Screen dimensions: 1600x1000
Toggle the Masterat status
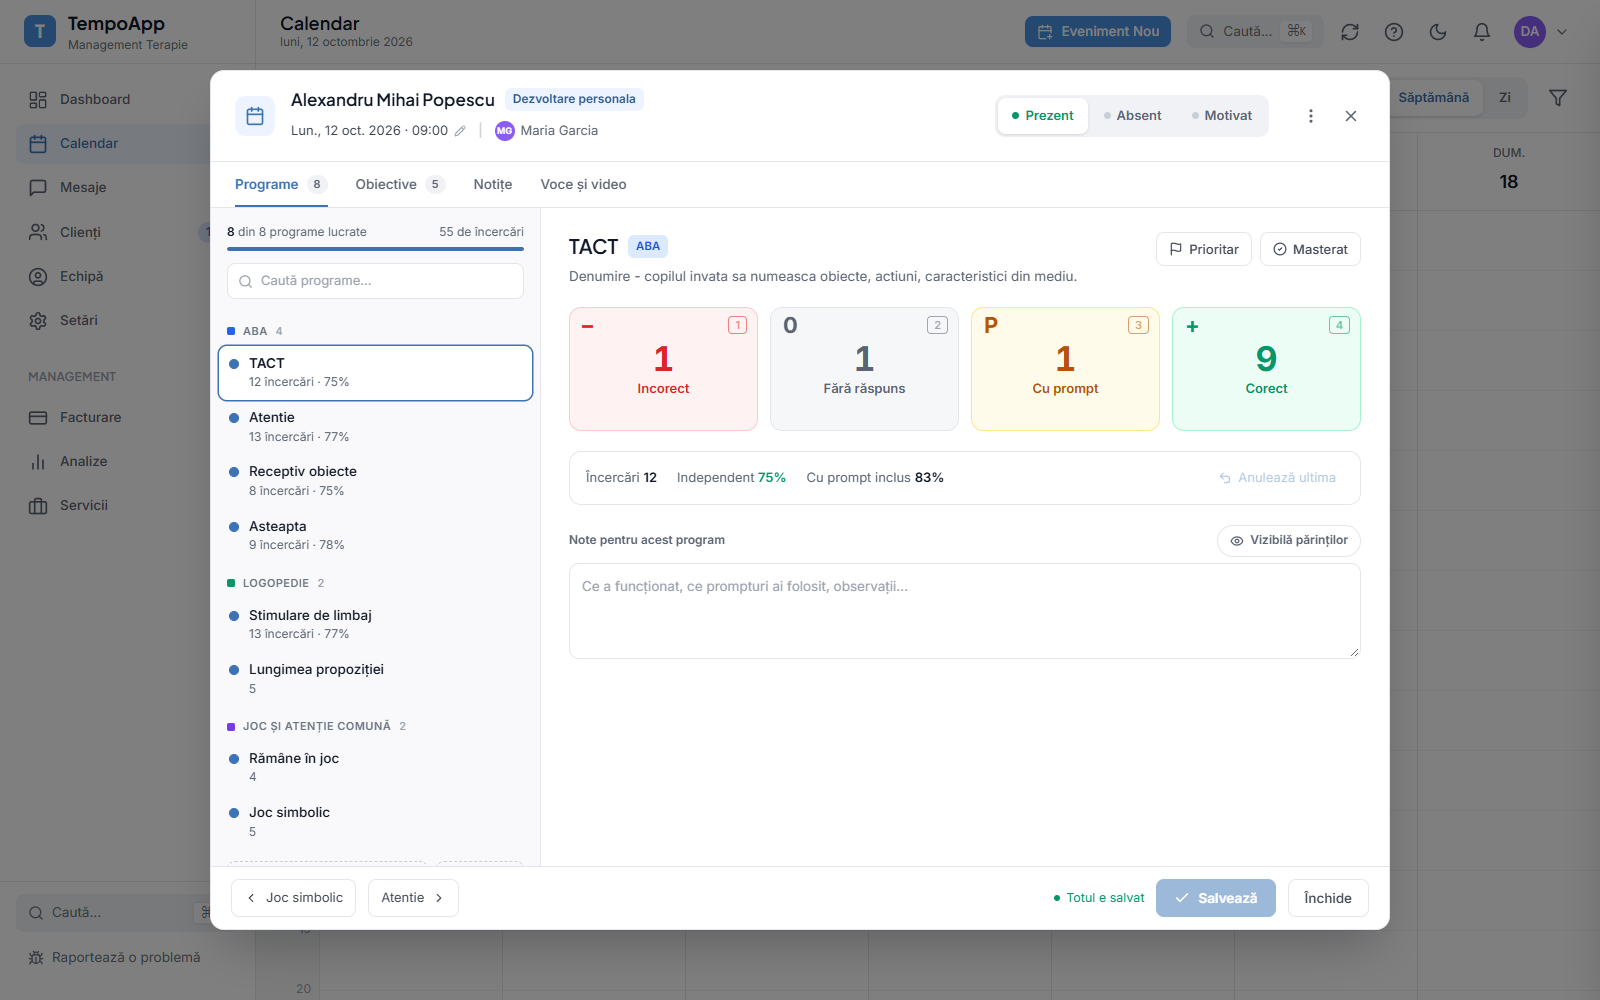(x=1310, y=249)
